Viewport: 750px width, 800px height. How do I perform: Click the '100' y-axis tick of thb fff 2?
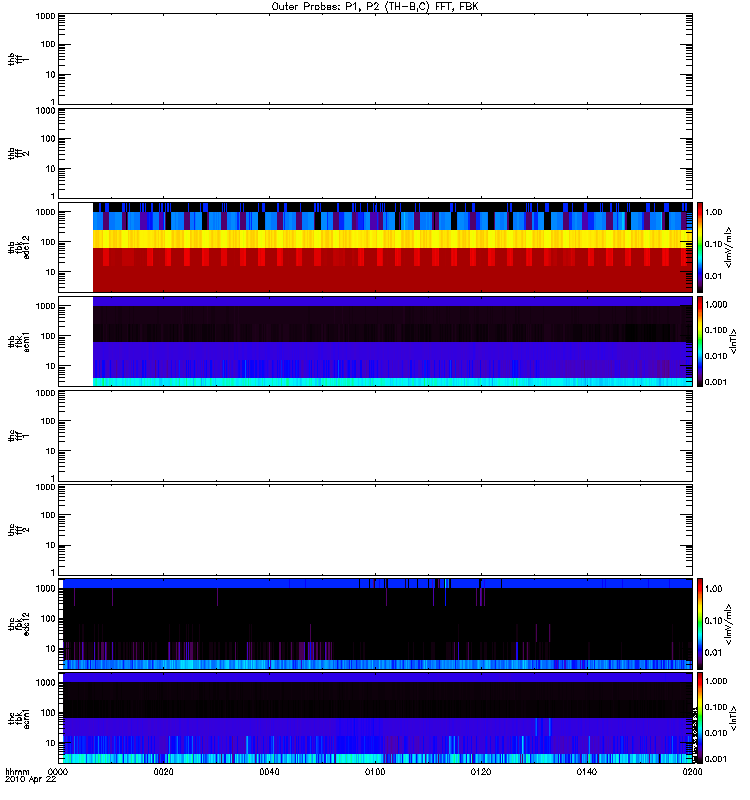point(48,139)
